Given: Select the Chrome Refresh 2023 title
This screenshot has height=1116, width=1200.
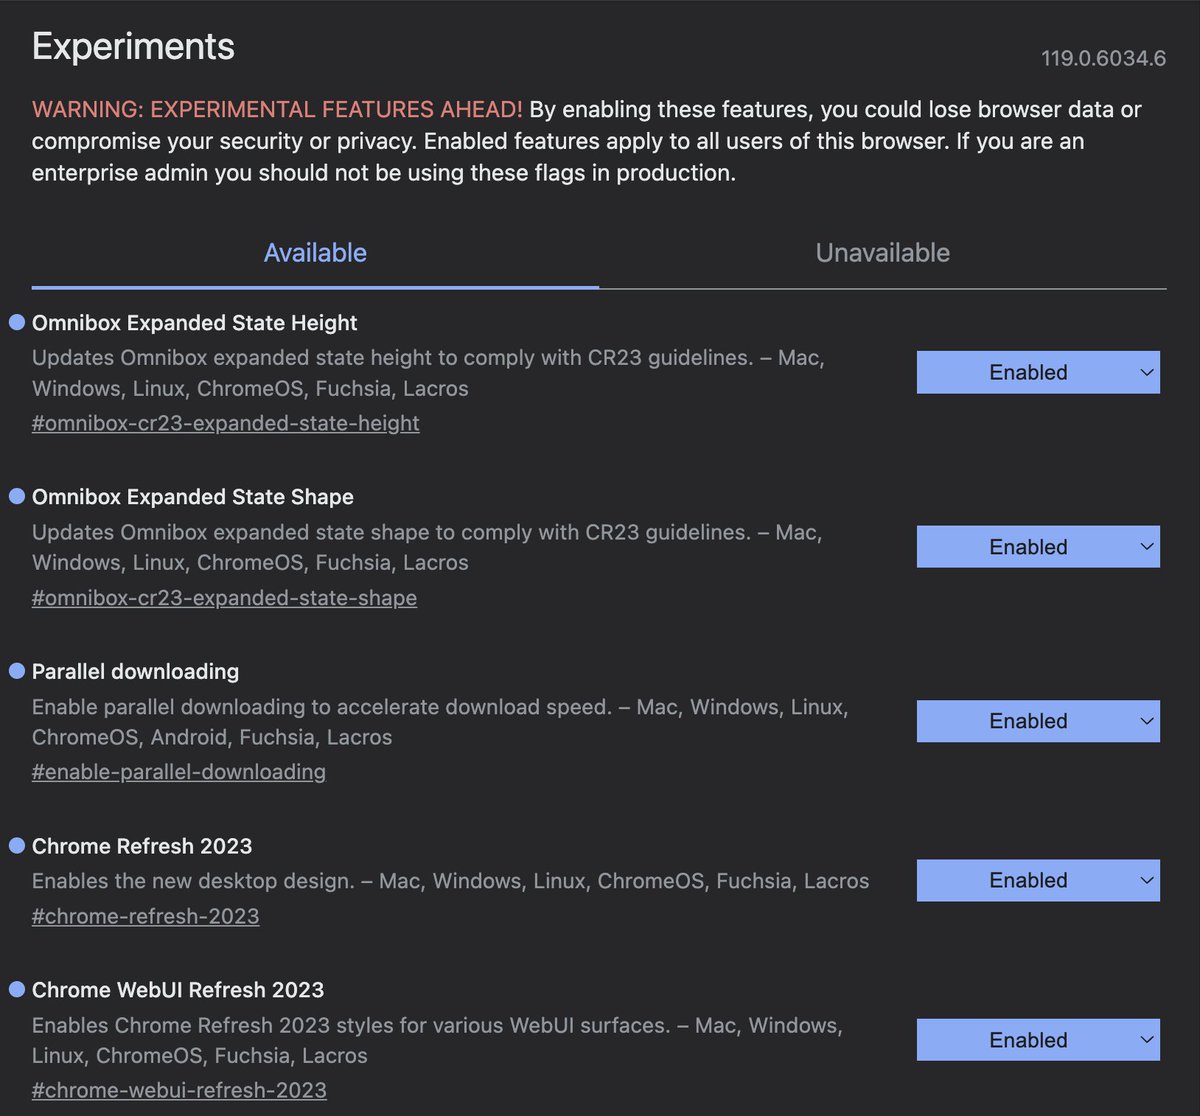Looking at the screenshot, I should pos(142,846).
